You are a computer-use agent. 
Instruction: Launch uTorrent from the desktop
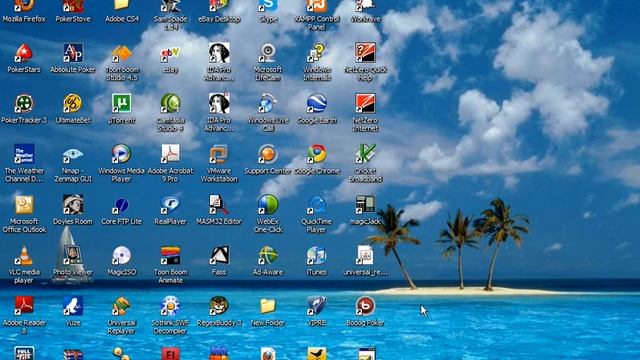pyautogui.click(x=122, y=104)
